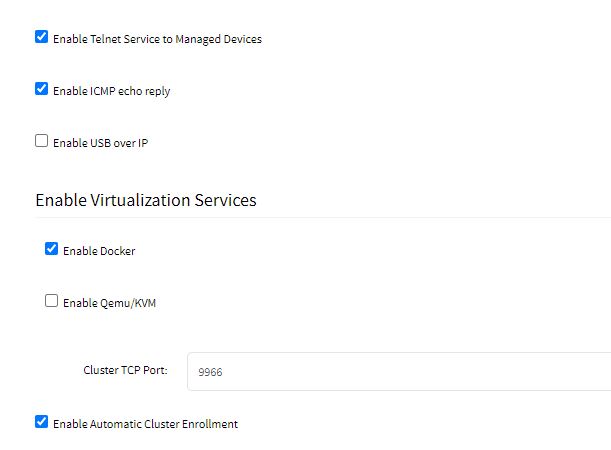
Task: Click the word 'Docker' in virtualization options
Action: [x=117, y=251]
